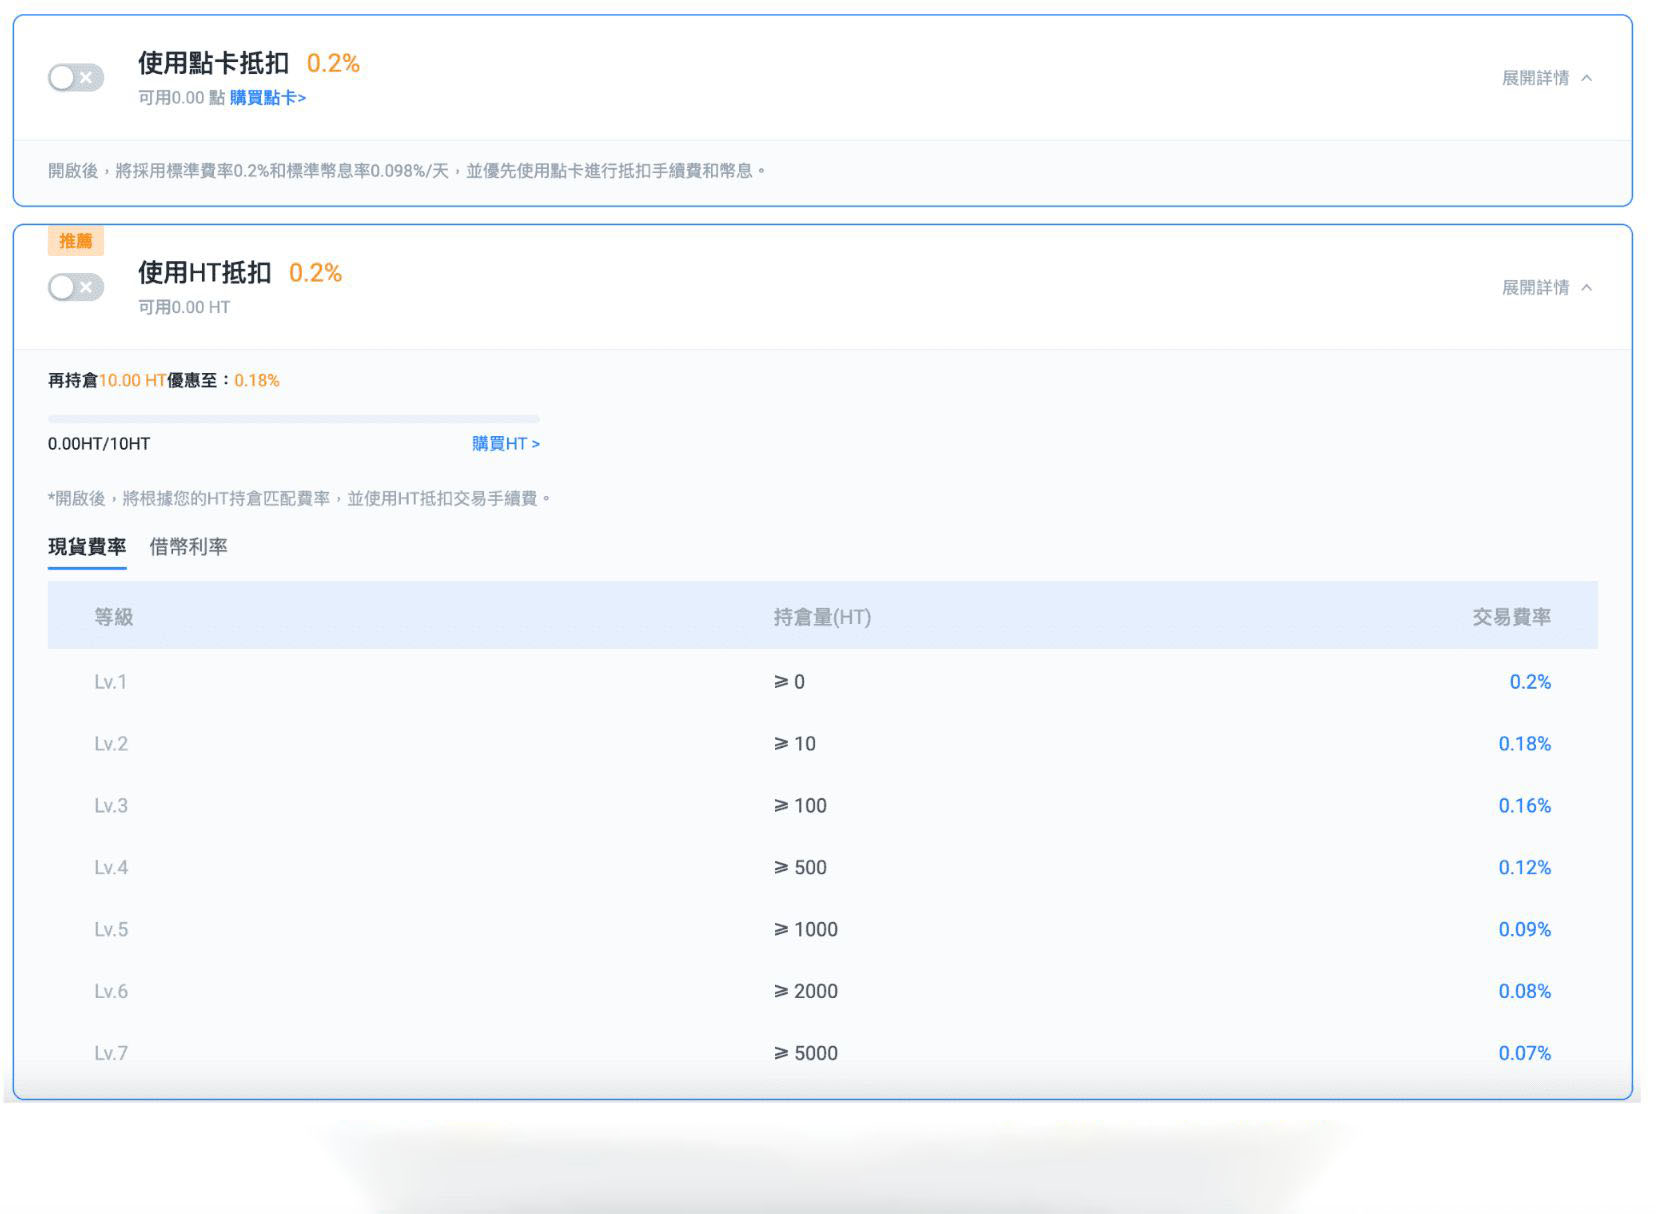Screen dimensions: 1656x1214
Task: Enable the 使用HT抵扣 toggle switch
Action: [76, 288]
